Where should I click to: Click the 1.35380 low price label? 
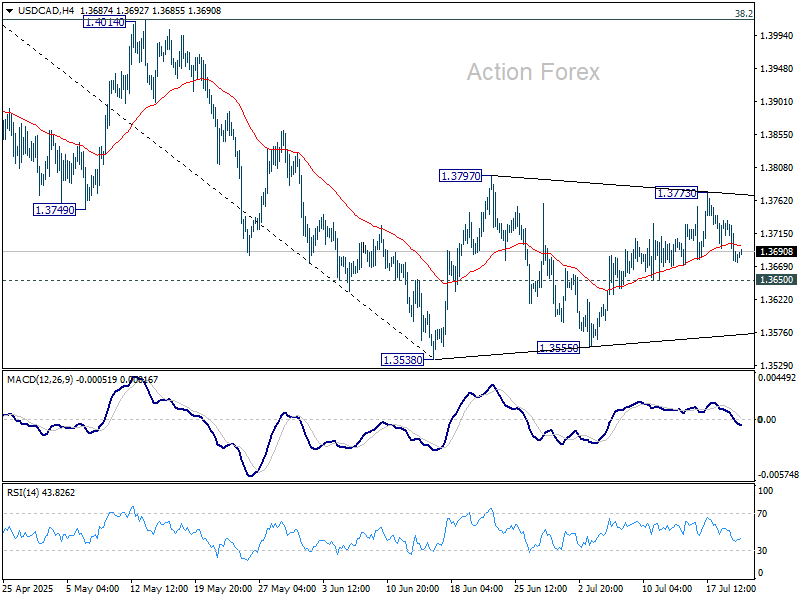[403, 360]
